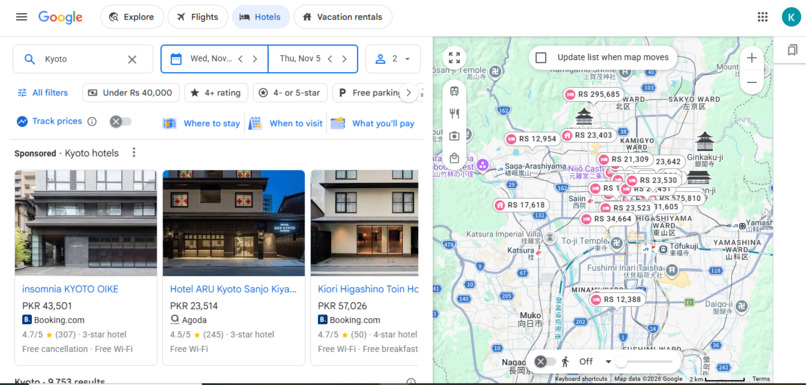Open saved bookmarks side panel
Image resolution: width=806 pixels, height=385 pixels.
pyautogui.click(x=792, y=50)
